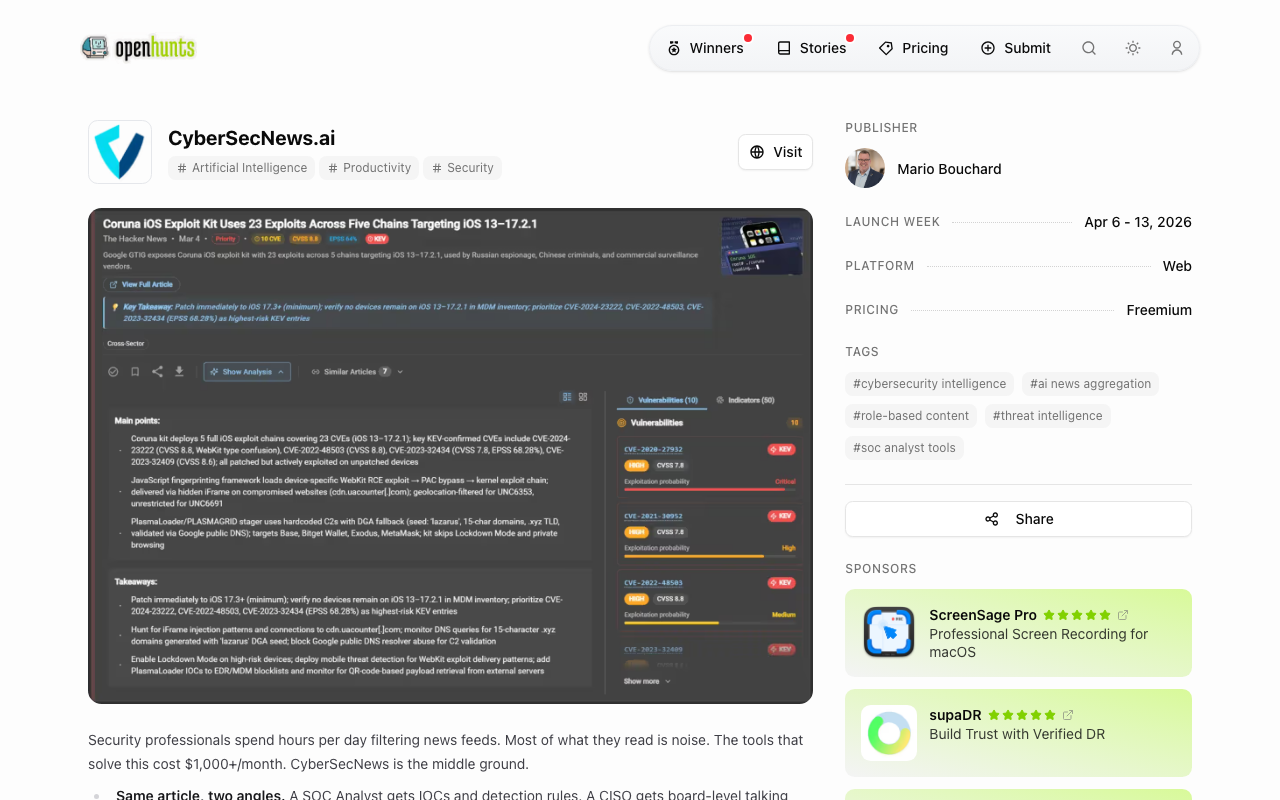Open the product screenshot preview image
This screenshot has height=800, width=1280.
coord(450,456)
